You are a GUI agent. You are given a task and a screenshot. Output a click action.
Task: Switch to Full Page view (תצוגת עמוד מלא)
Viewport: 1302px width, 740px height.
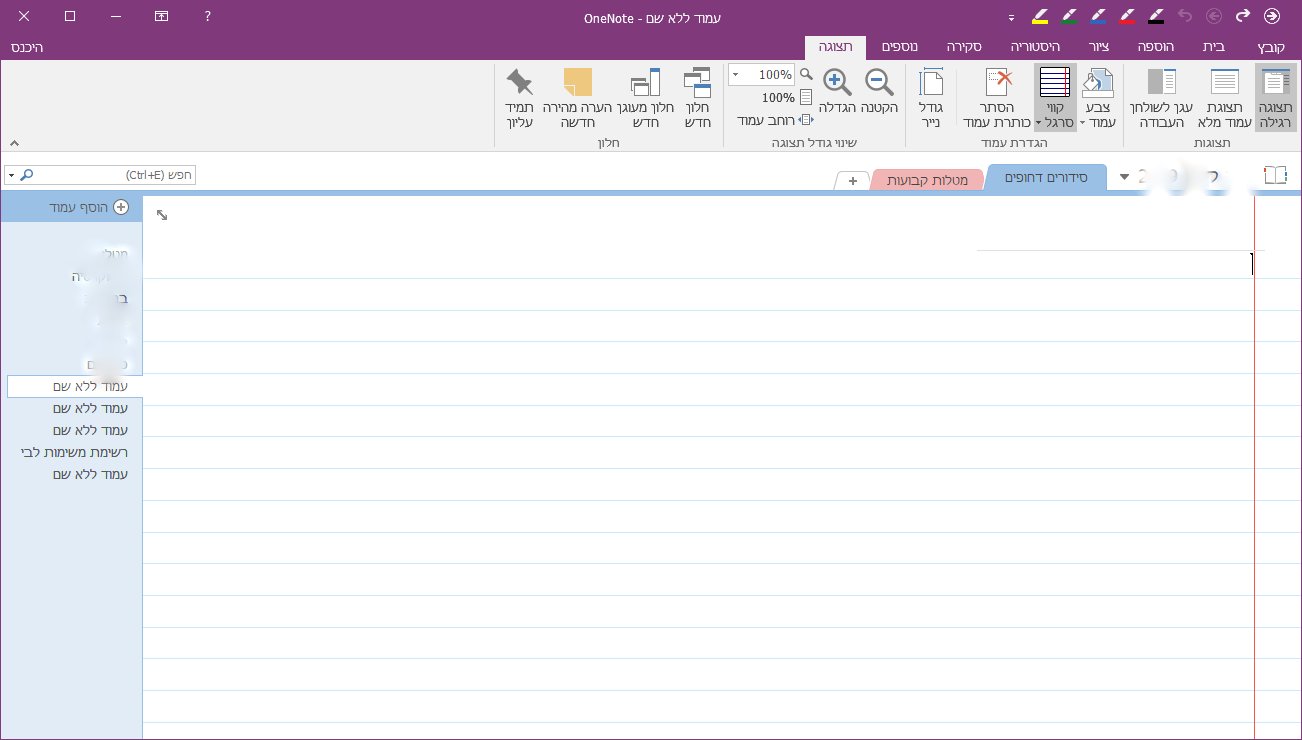click(x=1222, y=95)
